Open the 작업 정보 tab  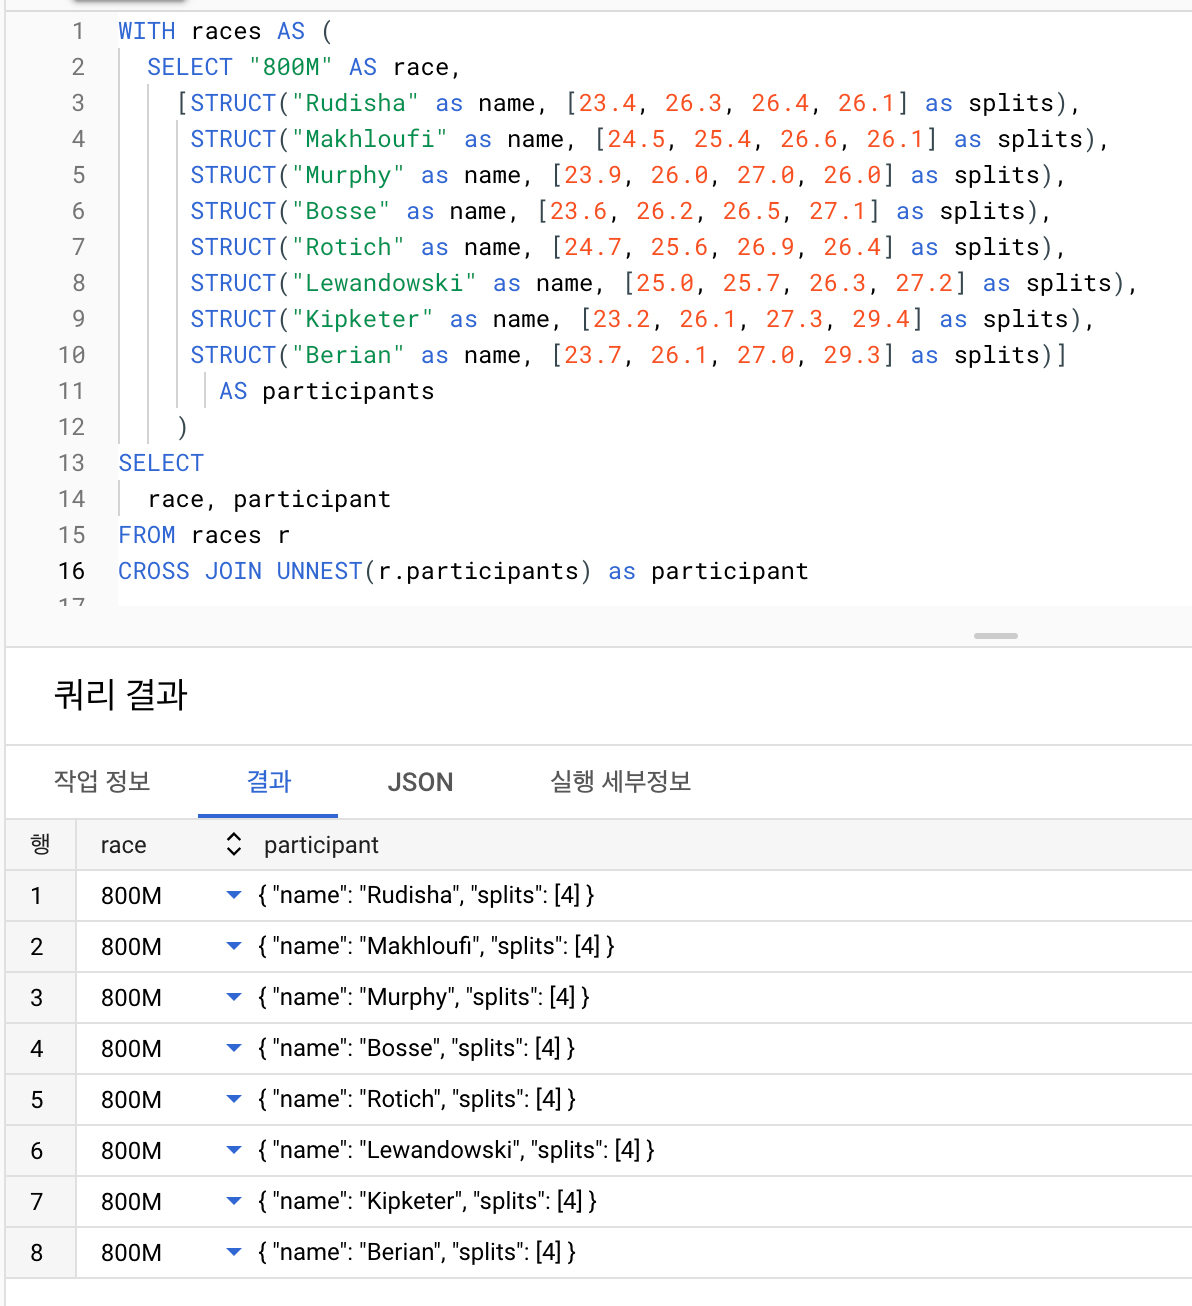click(102, 782)
